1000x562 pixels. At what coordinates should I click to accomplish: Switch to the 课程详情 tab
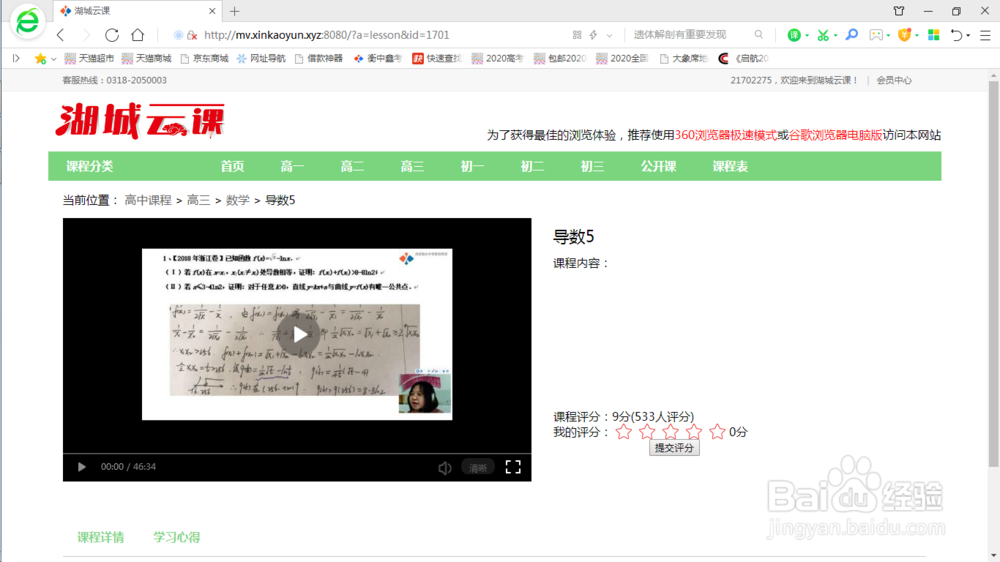pos(101,537)
